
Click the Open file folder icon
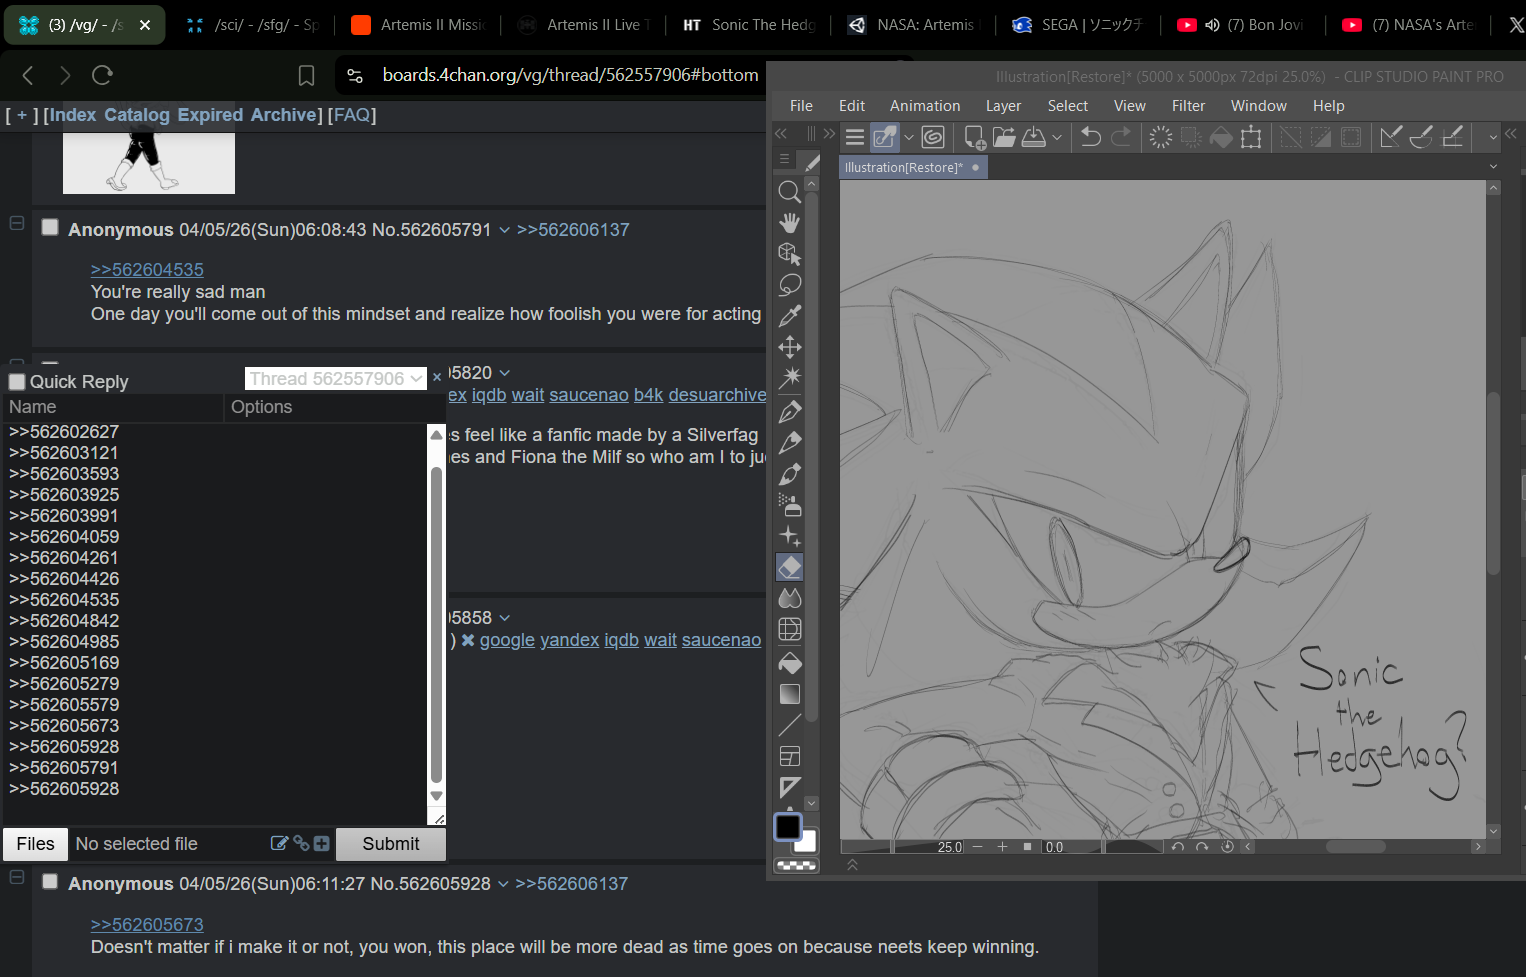point(1004,137)
